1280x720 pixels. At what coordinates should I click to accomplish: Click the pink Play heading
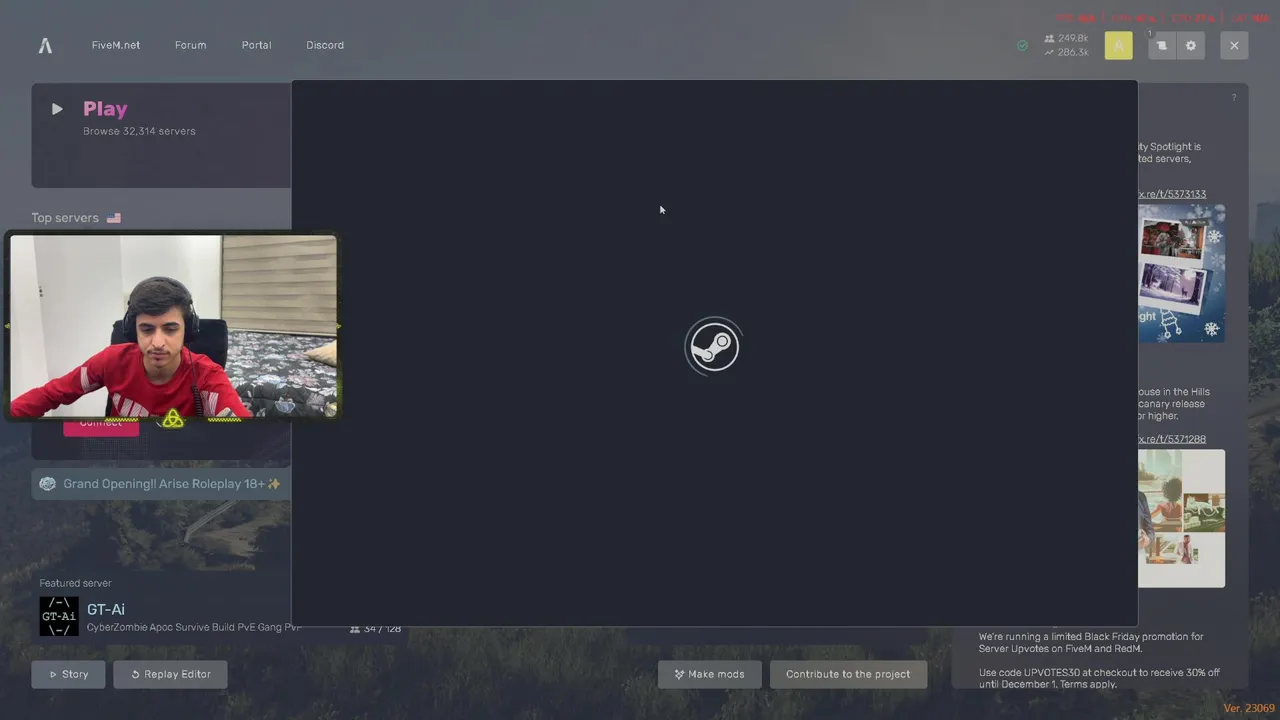(x=105, y=109)
